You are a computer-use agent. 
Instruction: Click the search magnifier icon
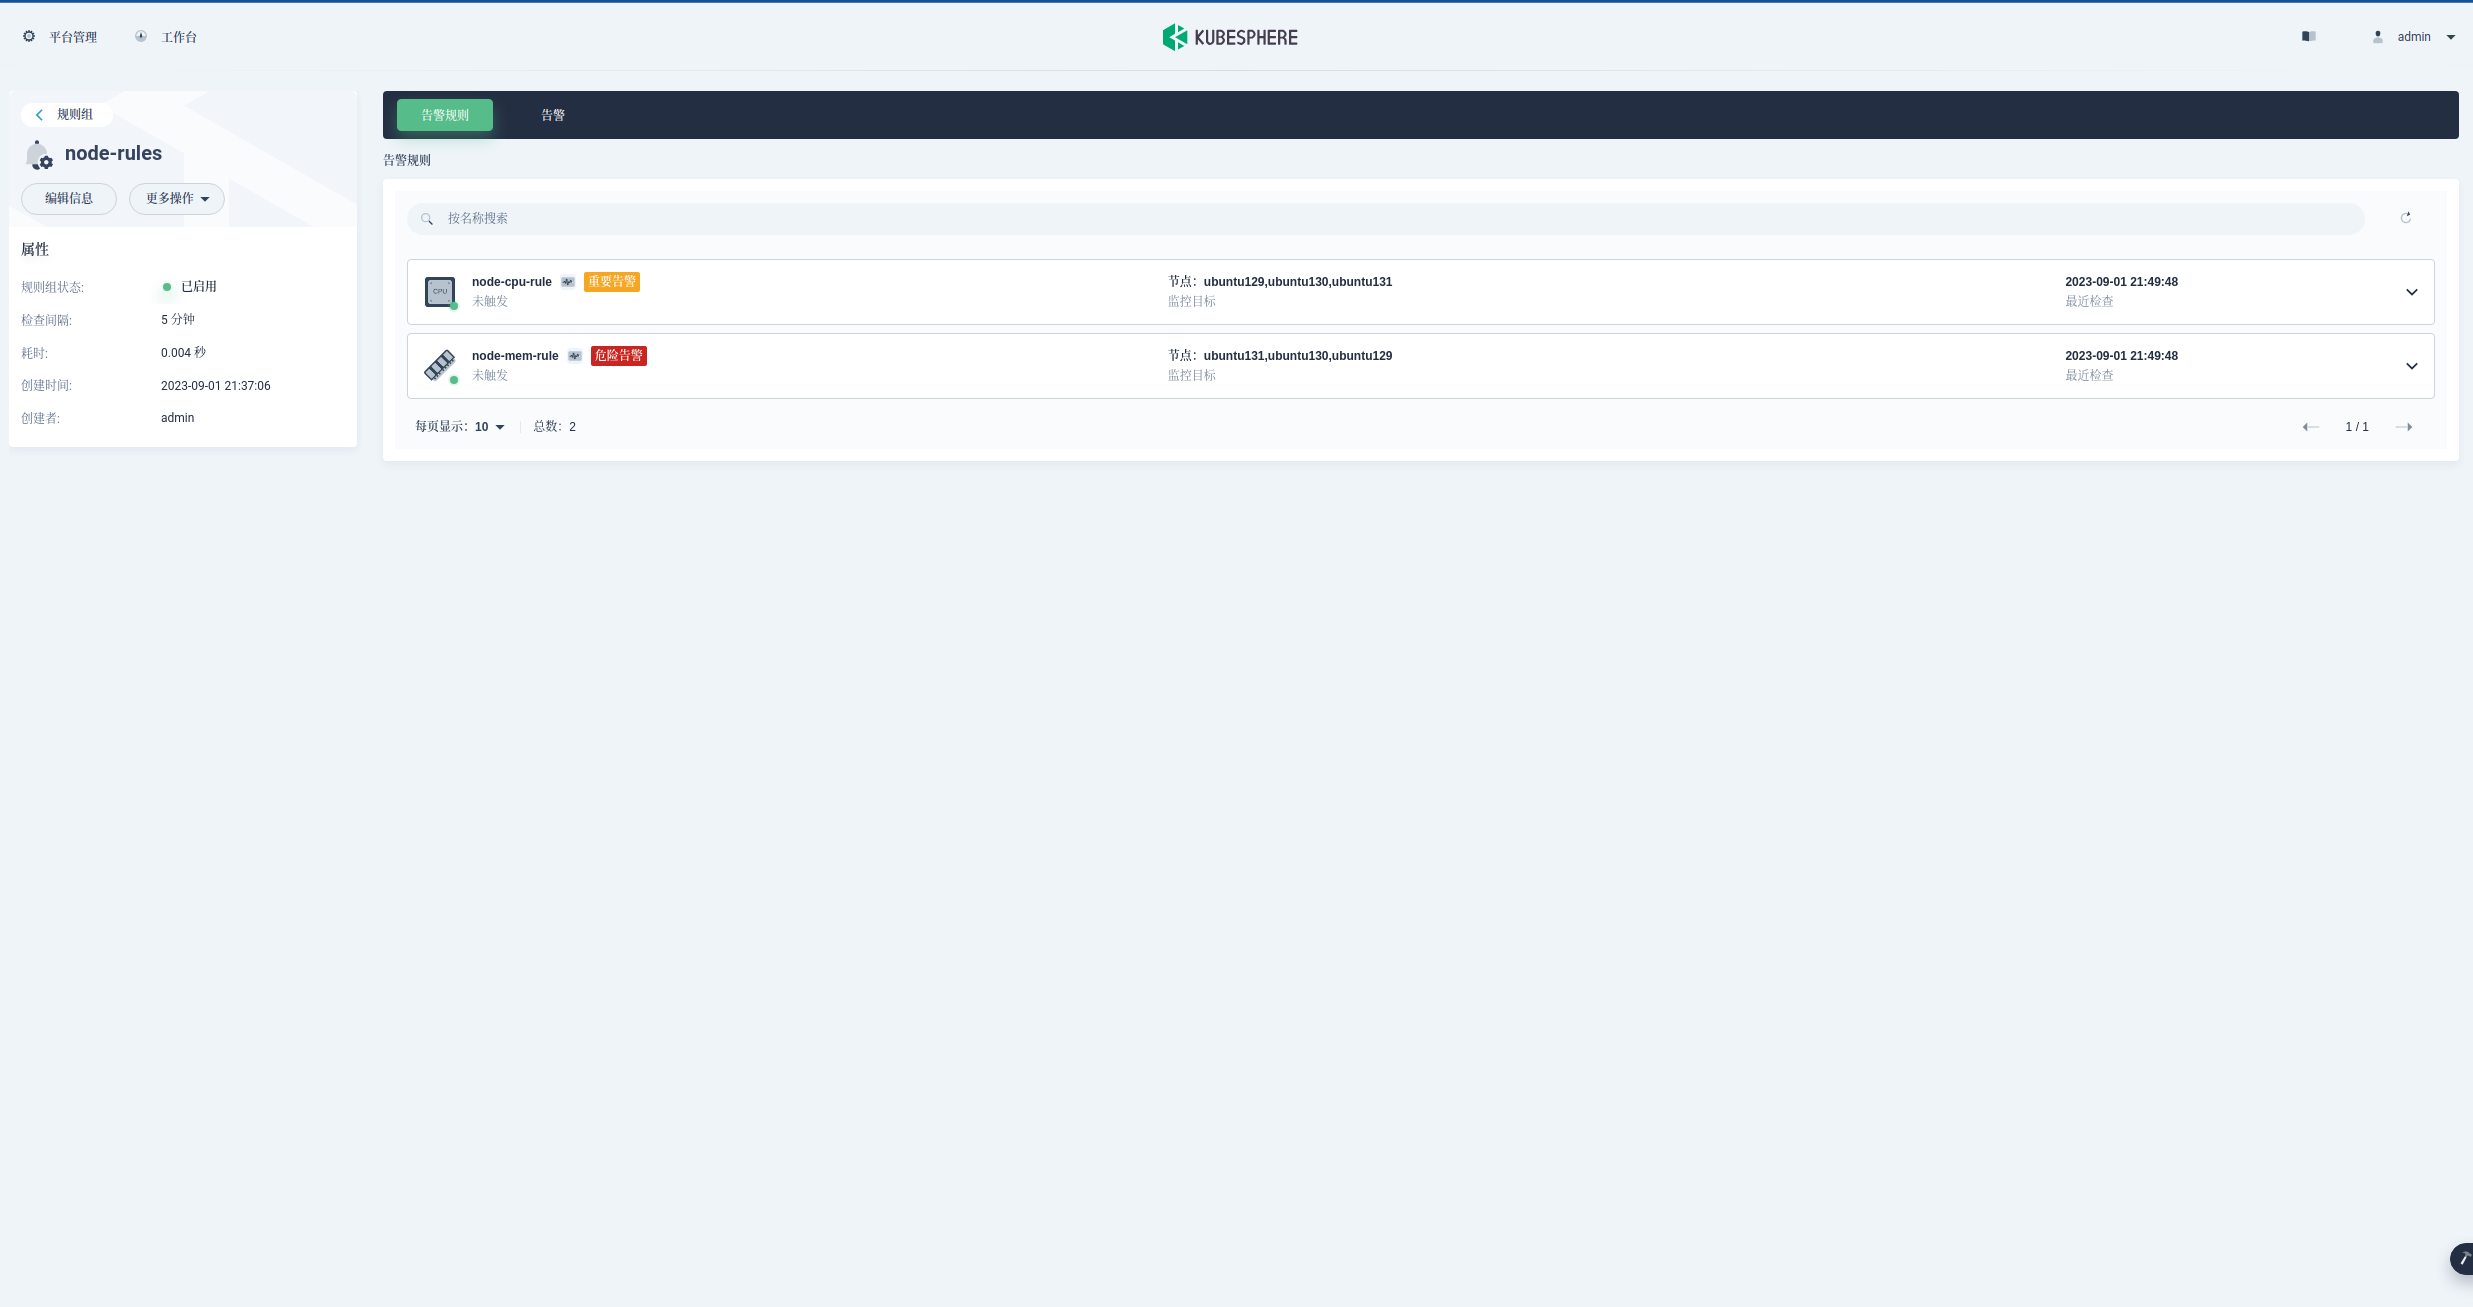[x=427, y=219]
